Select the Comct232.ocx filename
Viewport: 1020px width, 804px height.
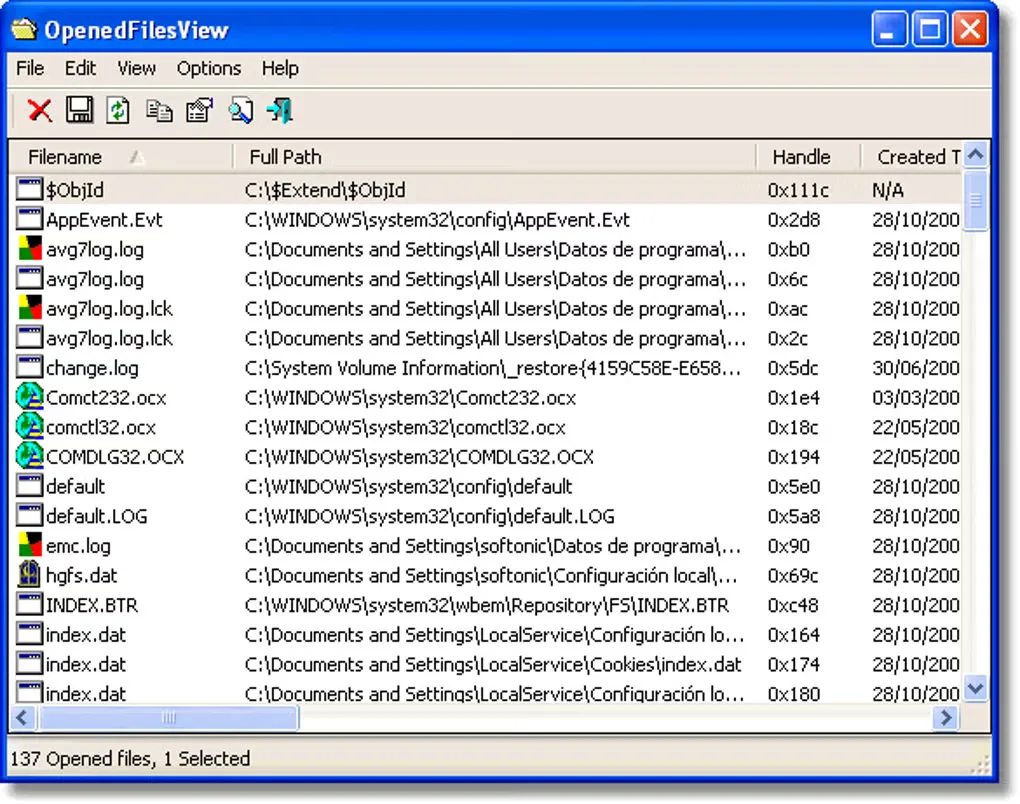coord(106,397)
